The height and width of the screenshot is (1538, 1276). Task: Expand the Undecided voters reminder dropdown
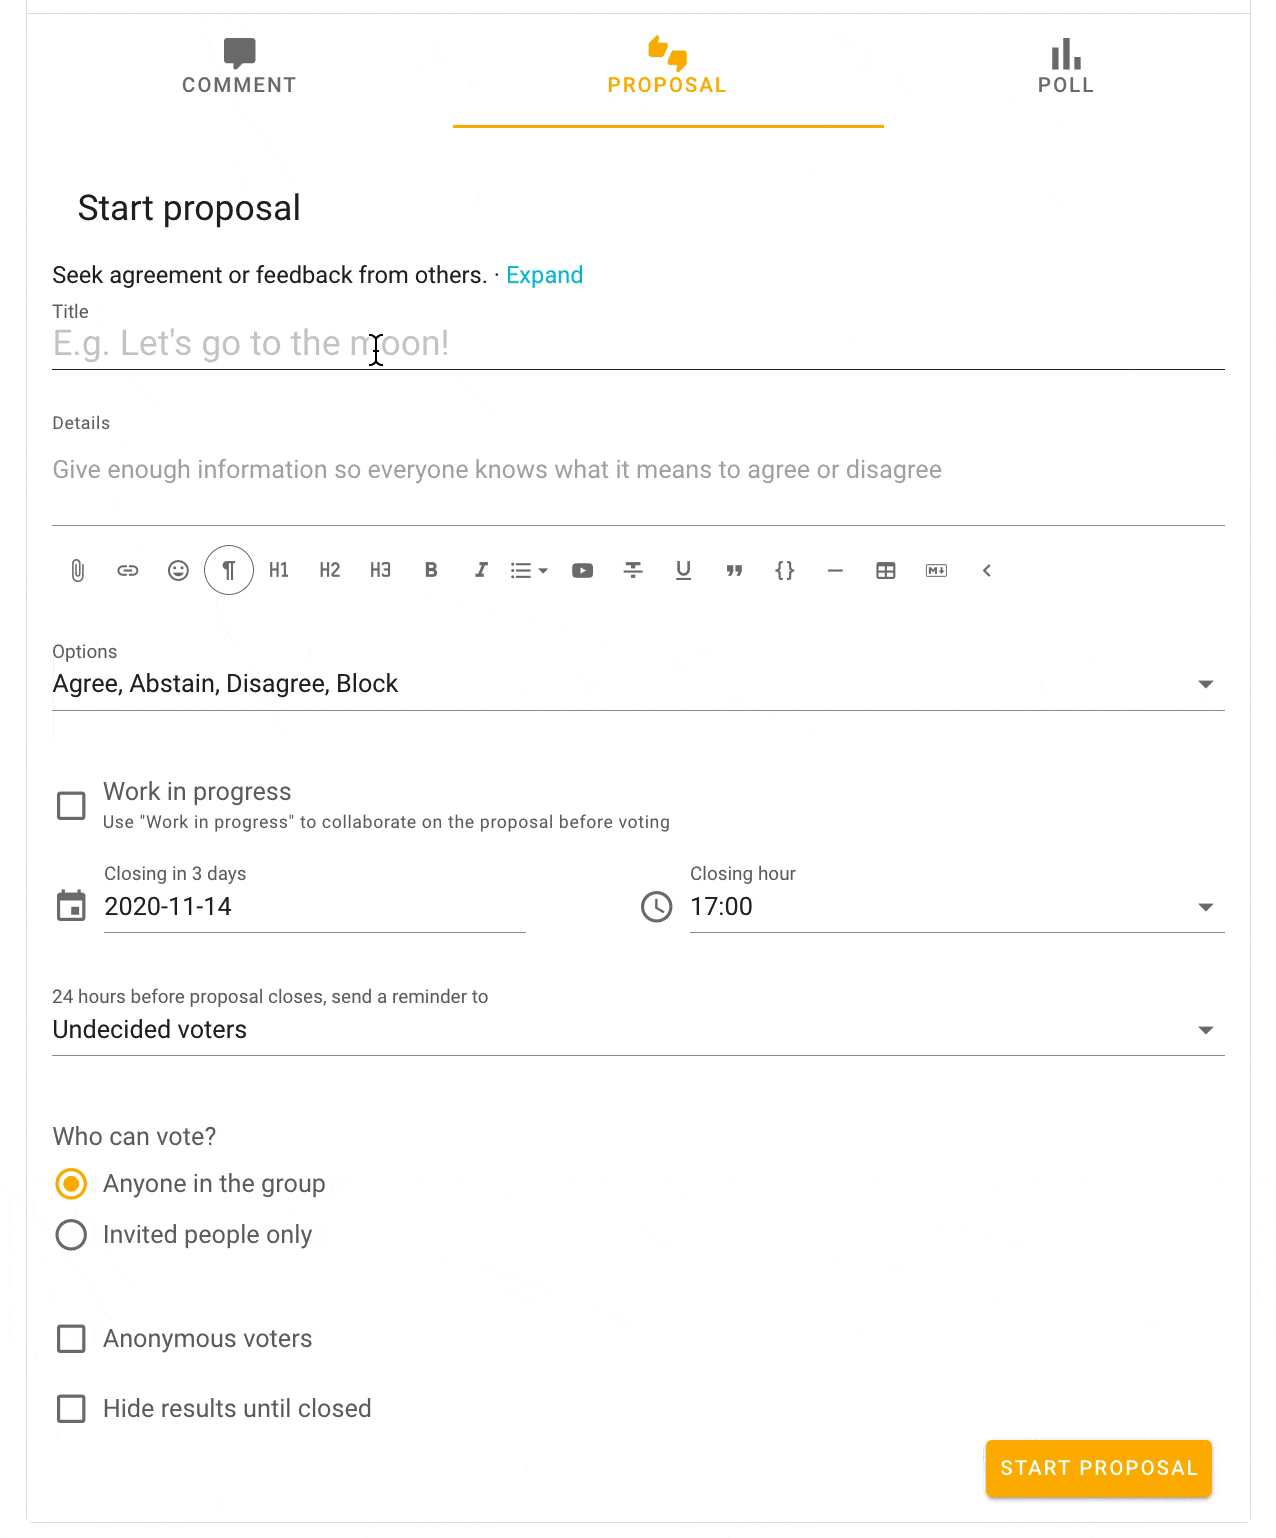click(638, 1030)
